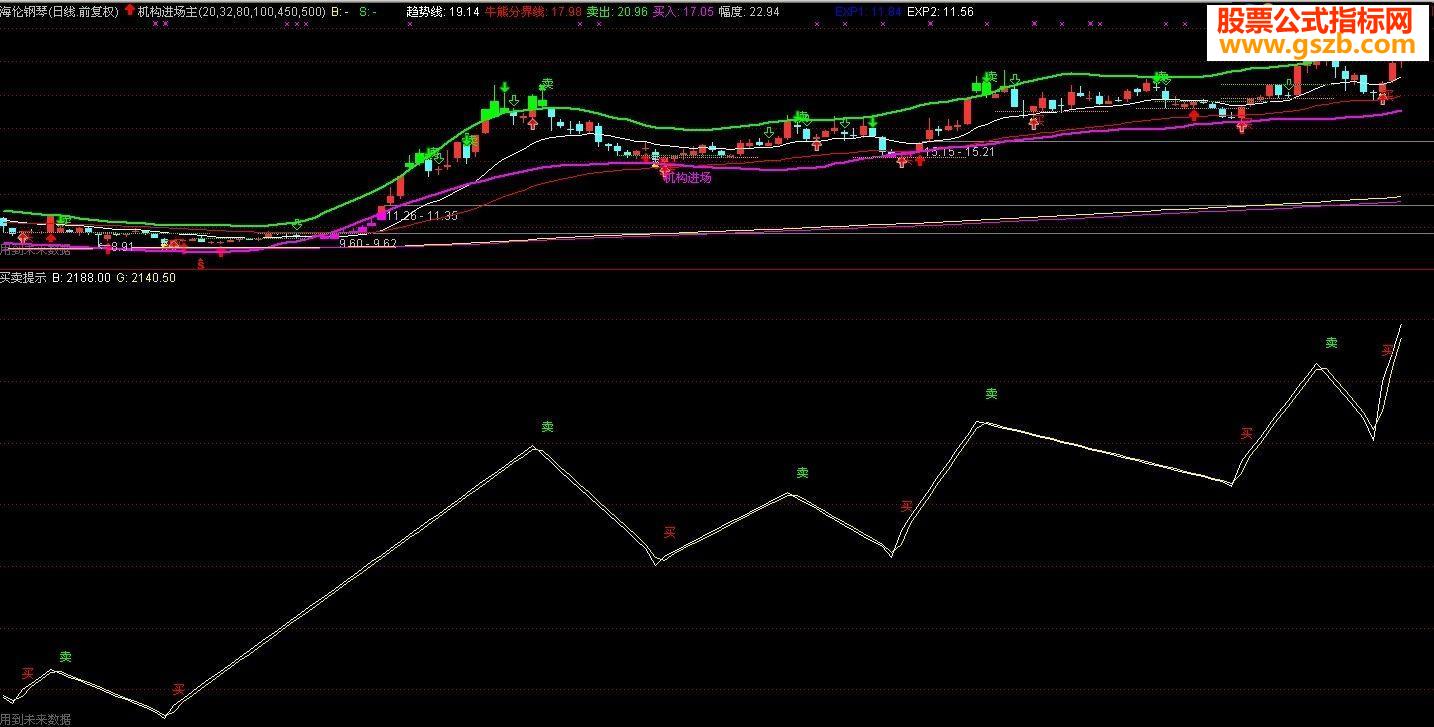The image size is (1434, 727).
Task: Click the 11.26 - 11.35 price gap label
Action: tap(422, 215)
